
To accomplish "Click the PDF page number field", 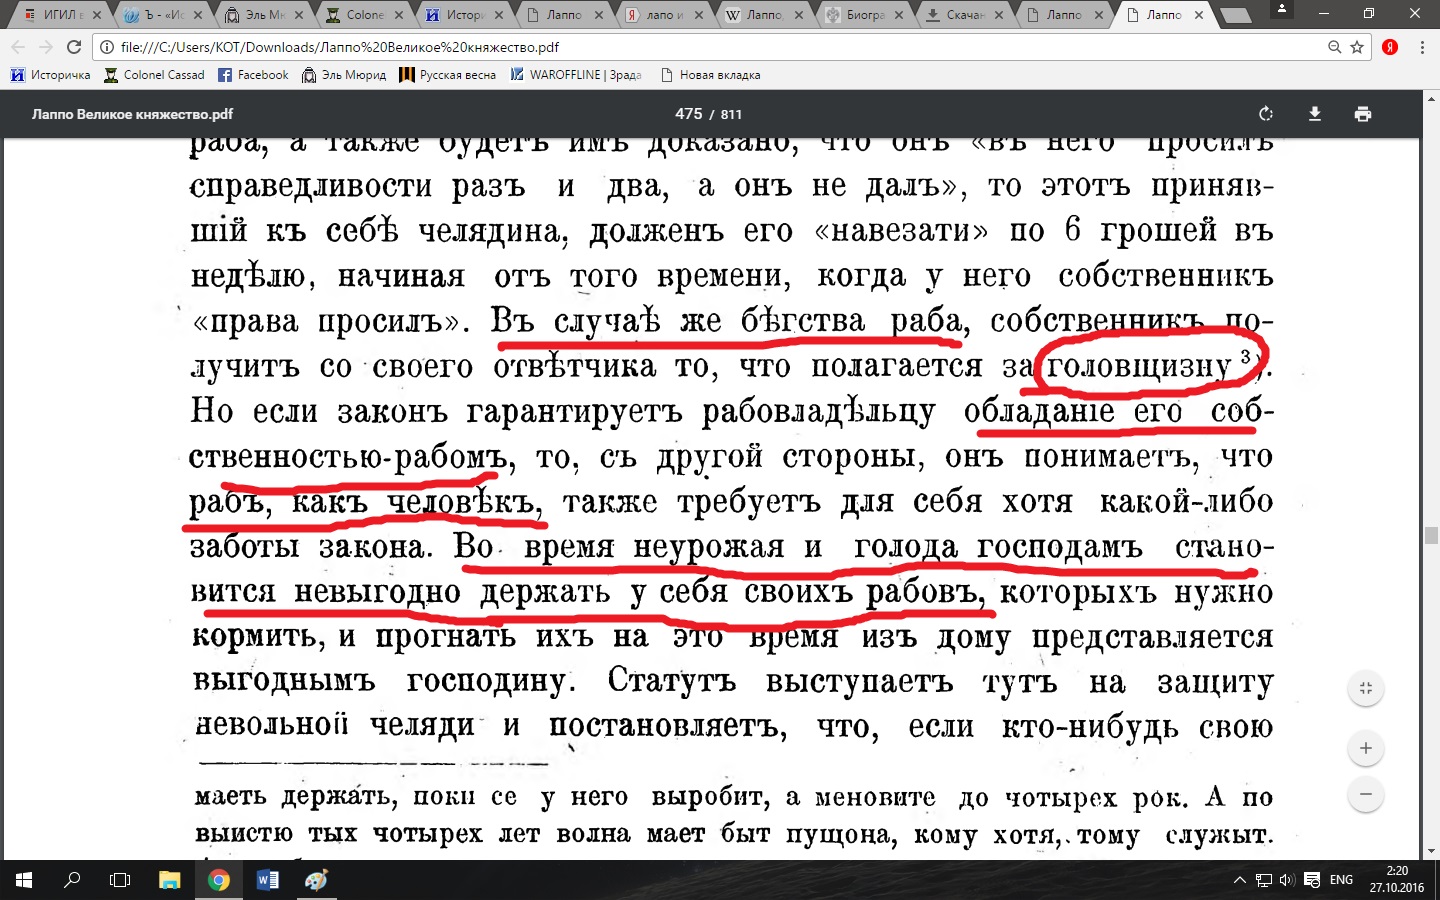I will tap(688, 114).
